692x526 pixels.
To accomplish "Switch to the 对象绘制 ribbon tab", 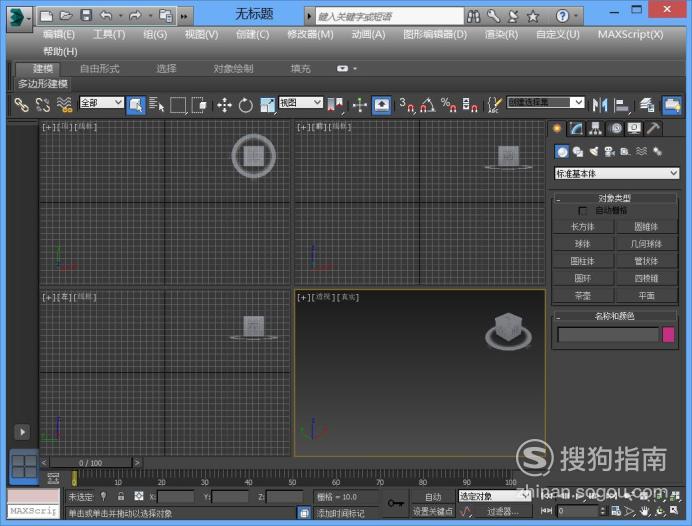I will pos(233,68).
